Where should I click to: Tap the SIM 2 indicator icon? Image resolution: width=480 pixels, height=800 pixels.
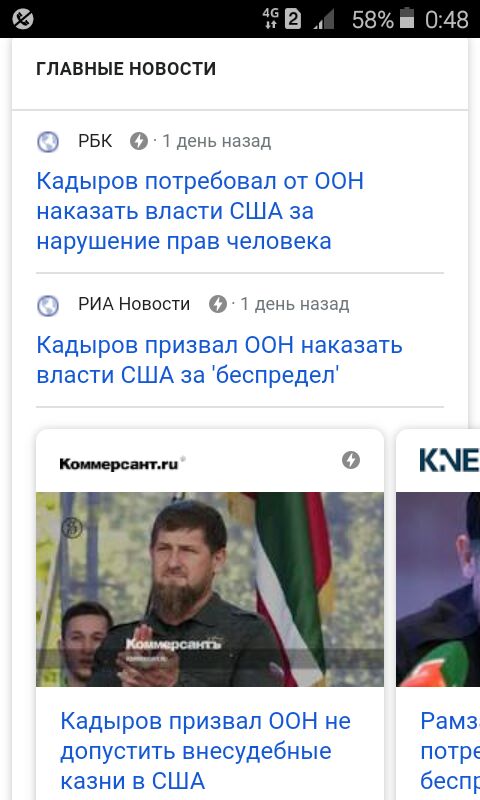(x=292, y=19)
